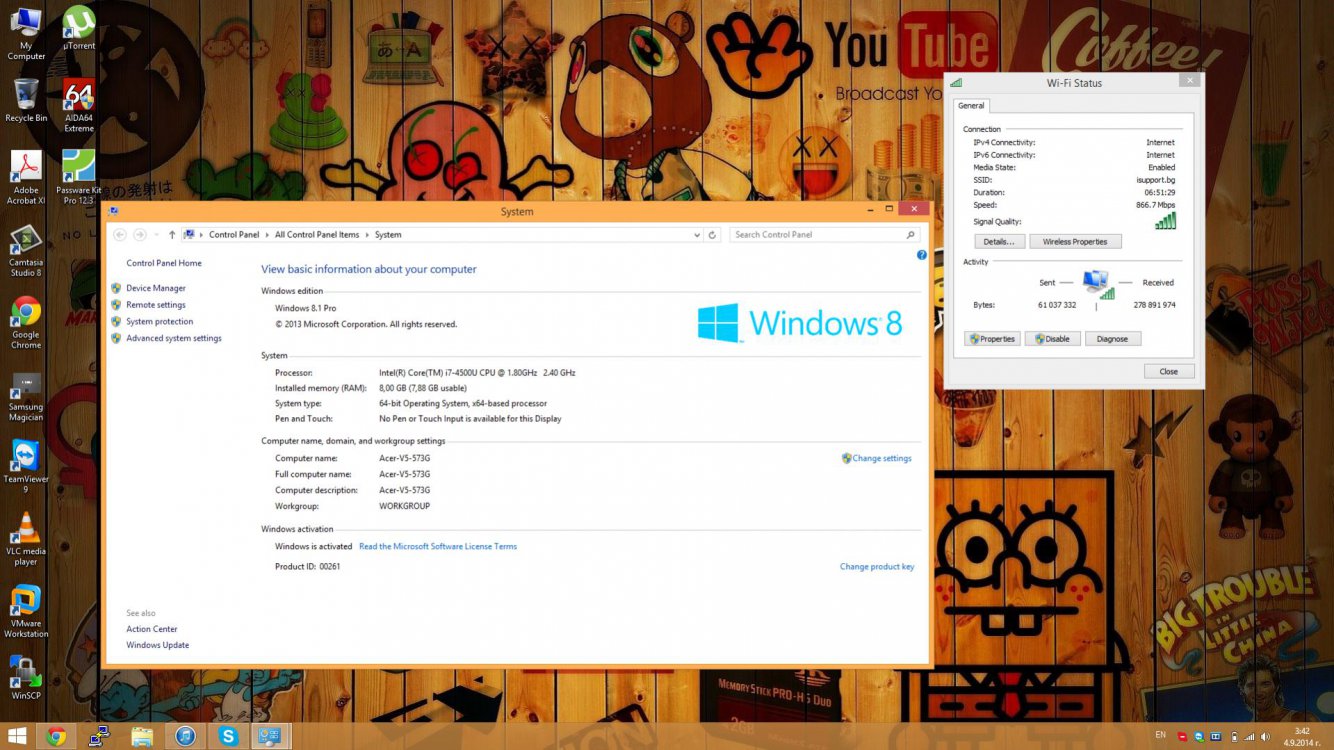Click the help question mark icon
The image size is (1334, 750).
click(x=921, y=255)
